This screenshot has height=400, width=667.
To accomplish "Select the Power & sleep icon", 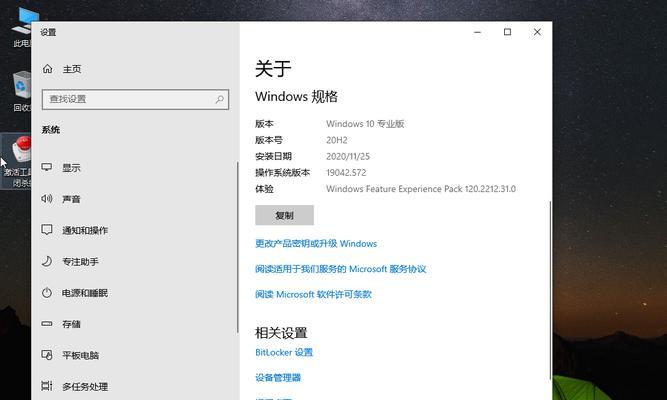I will click(x=47, y=292).
